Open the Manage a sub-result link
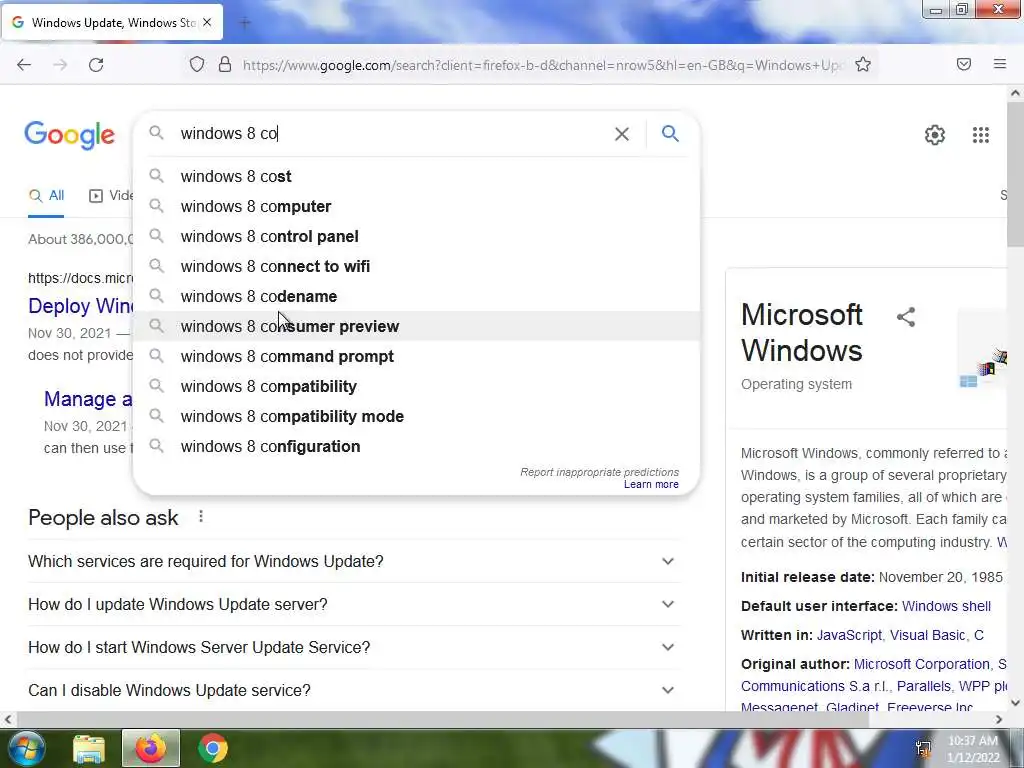Screen dimensions: 1024x768 88,399
